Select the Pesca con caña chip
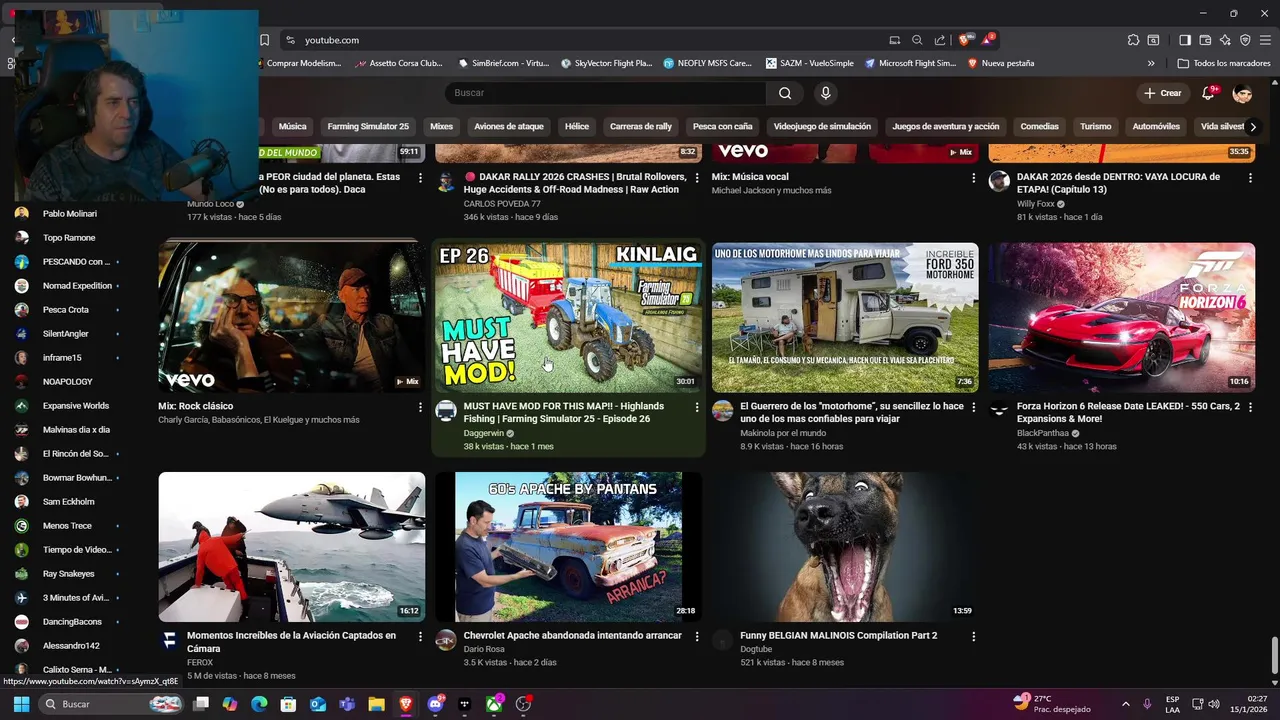Image resolution: width=1280 pixels, height=720 pixels. (723, 127)
